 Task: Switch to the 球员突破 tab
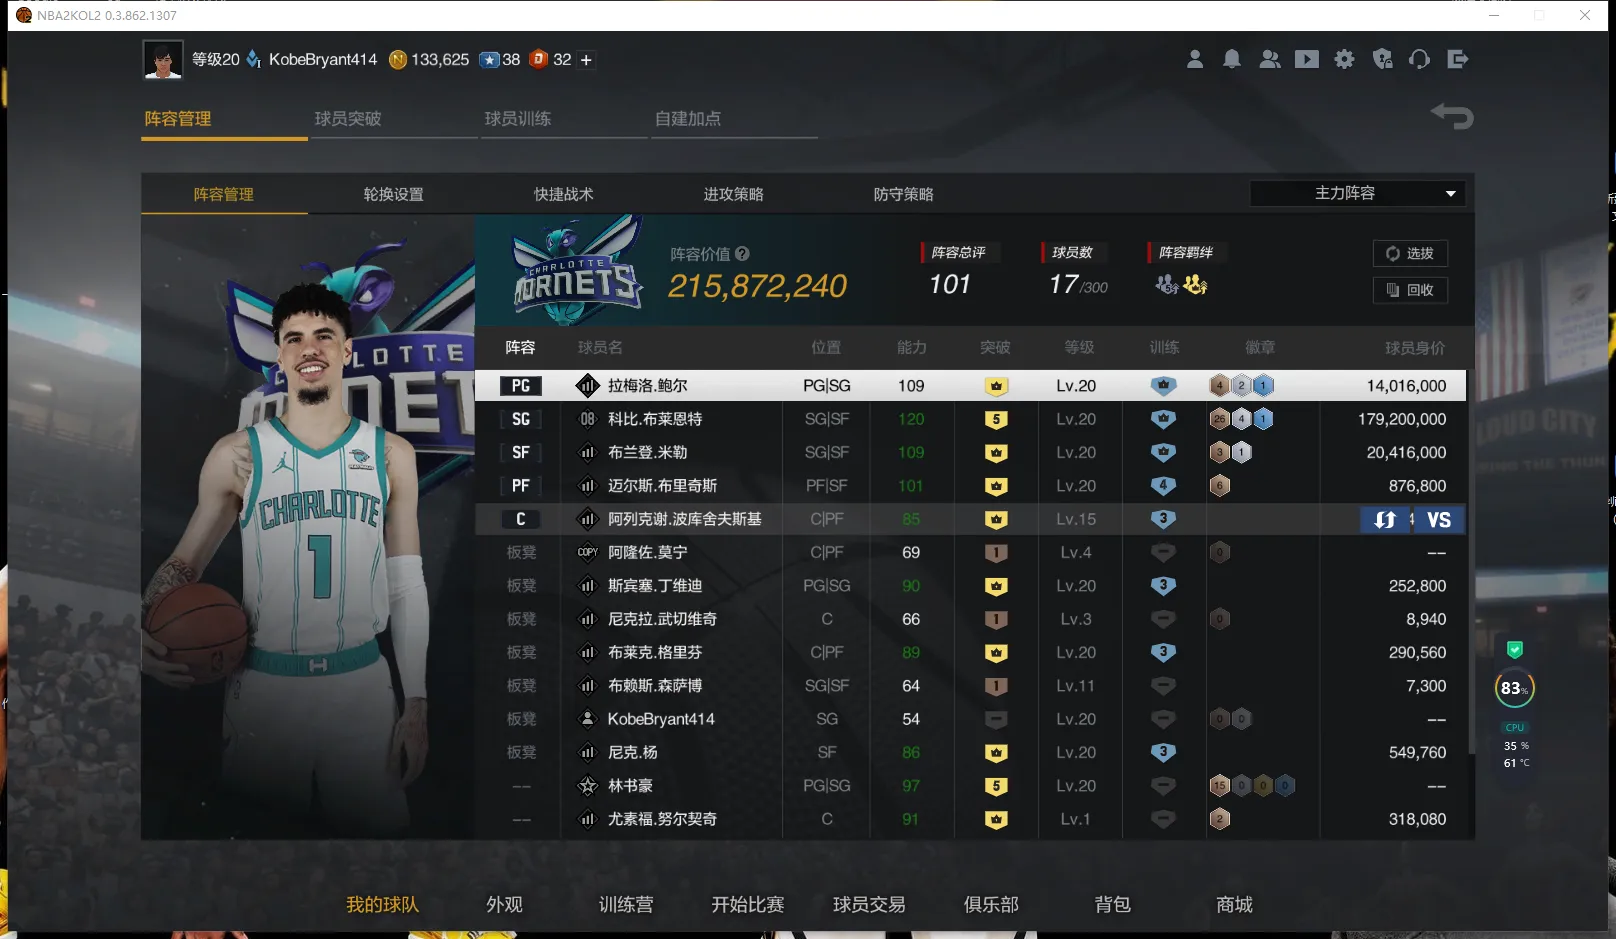348,119
